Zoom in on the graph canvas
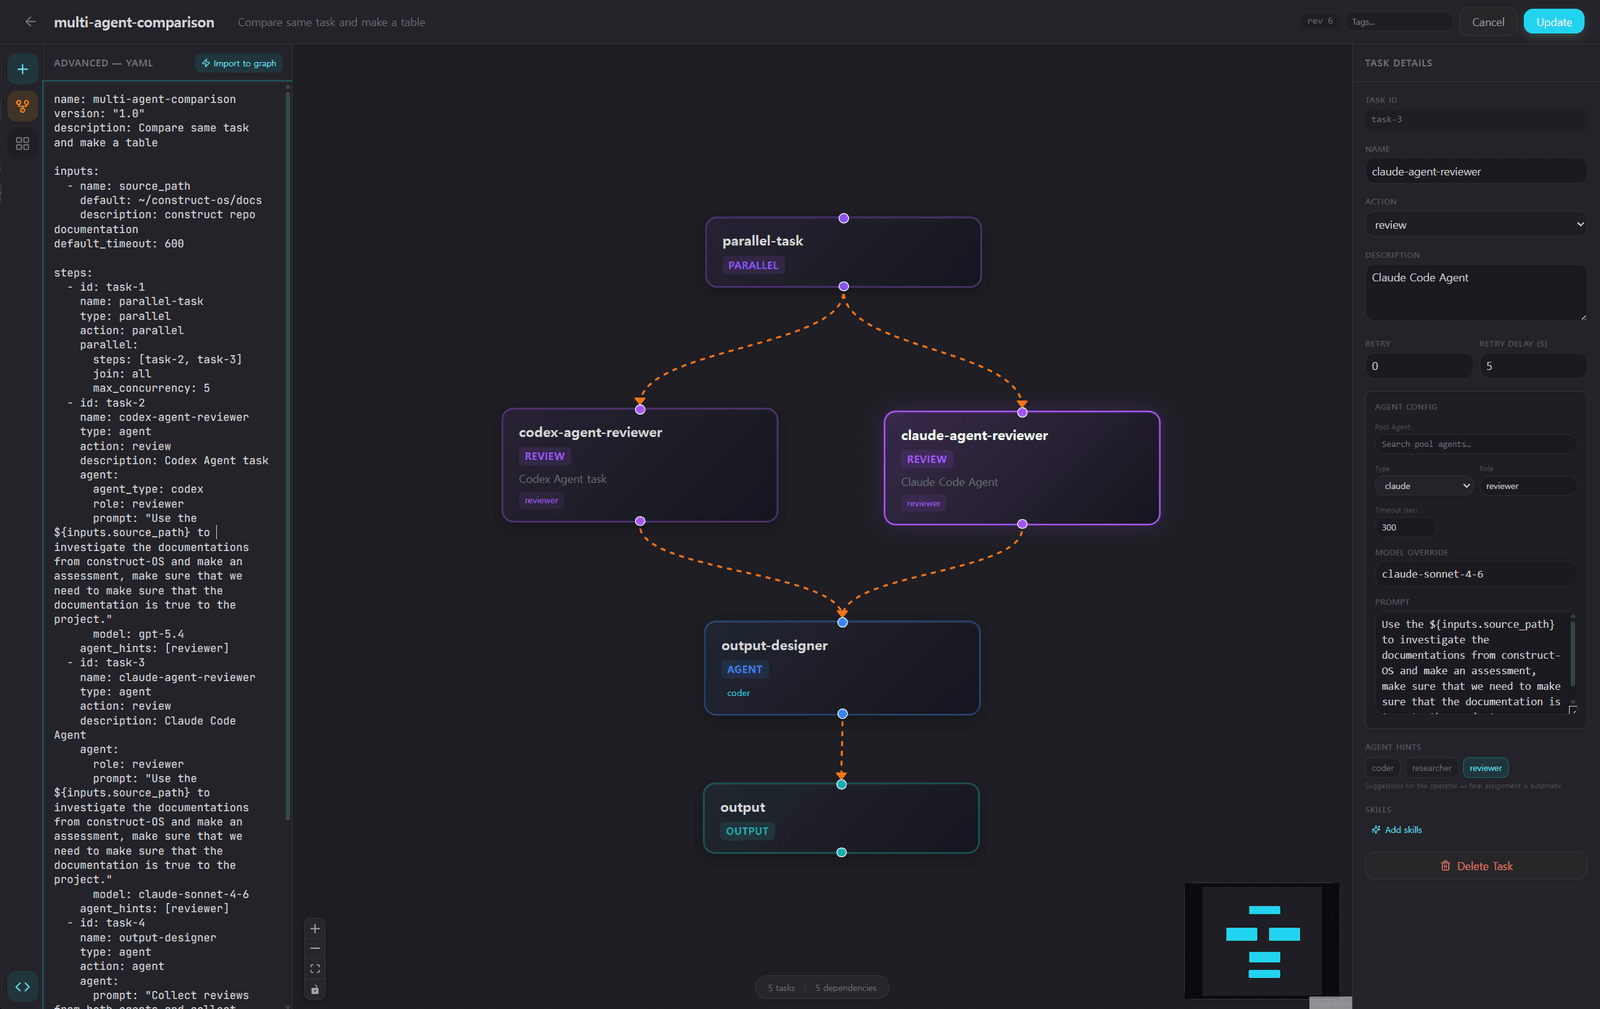The height and width of the screenshot is (1009, 1600). pos(315,929)
